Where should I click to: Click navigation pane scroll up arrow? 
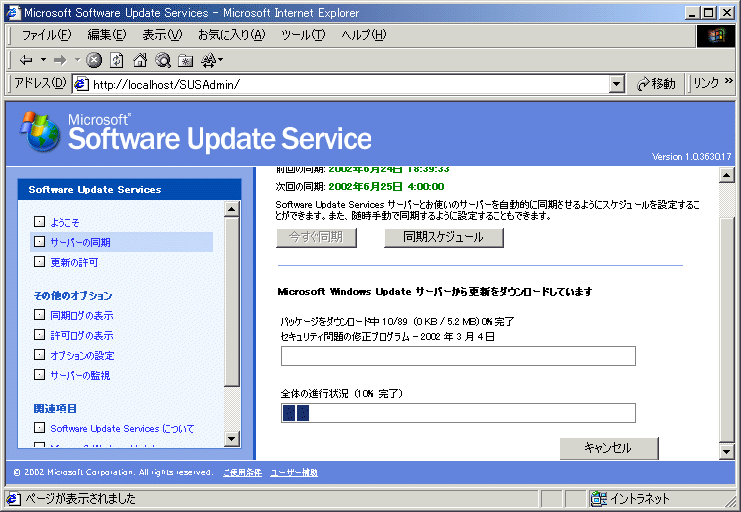pyautogui.click(x=232, y=209)
